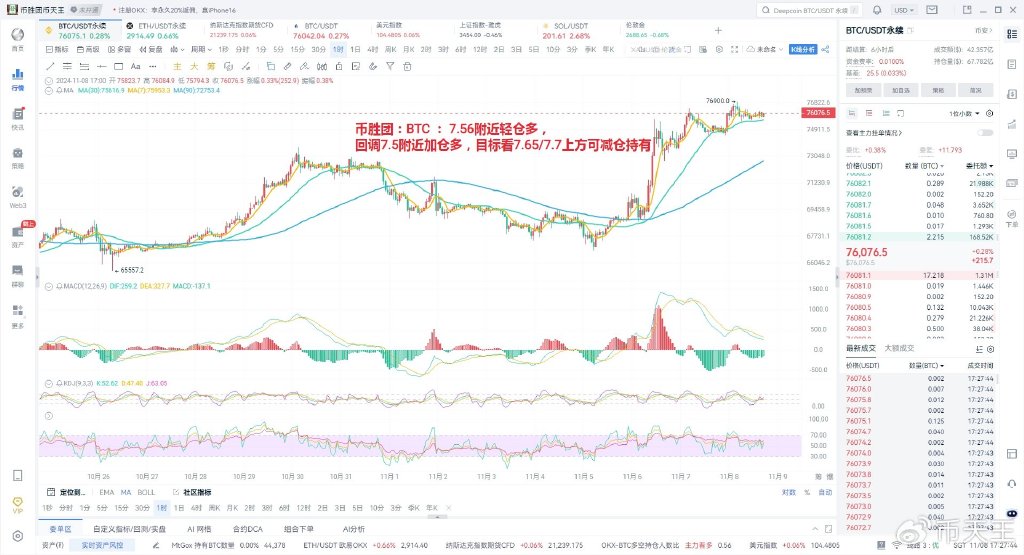Viewport: 1024px width, 555px height.
Task: Open order book list icon on right edge
Action: point(1012,34)
